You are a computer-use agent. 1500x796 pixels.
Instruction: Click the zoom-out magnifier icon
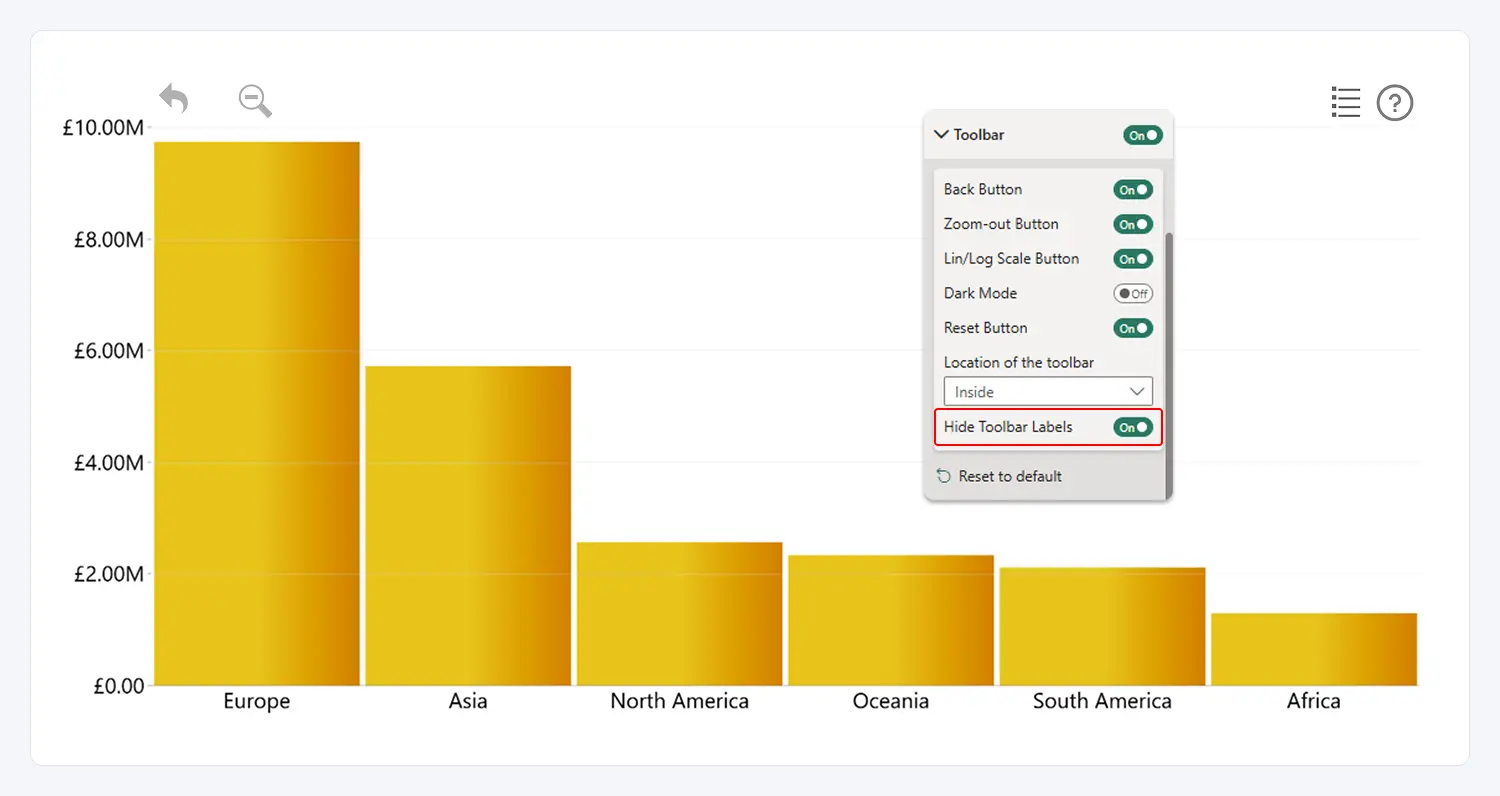click(x=255, y=100)
